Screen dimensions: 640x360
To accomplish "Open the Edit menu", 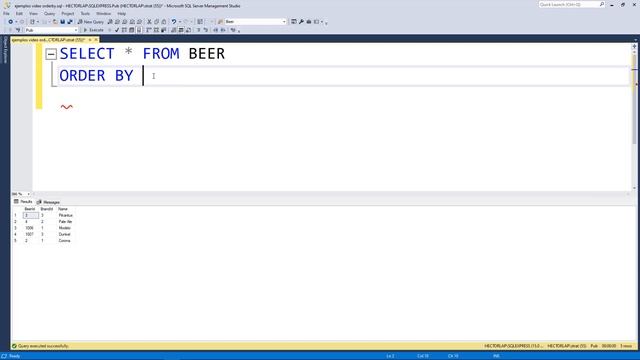I will (19, 13).
